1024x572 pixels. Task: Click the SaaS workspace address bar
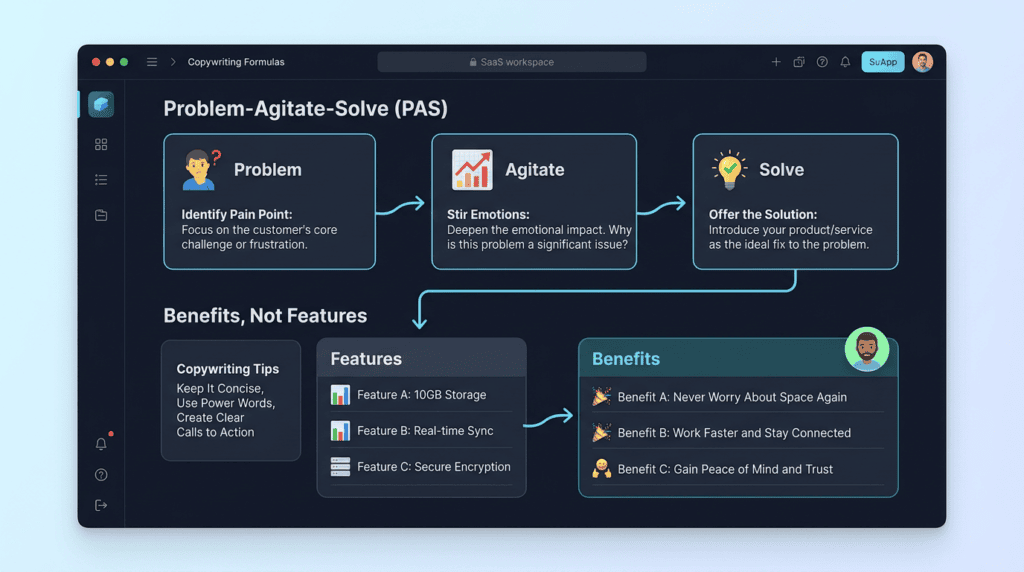tap(512, 62)
